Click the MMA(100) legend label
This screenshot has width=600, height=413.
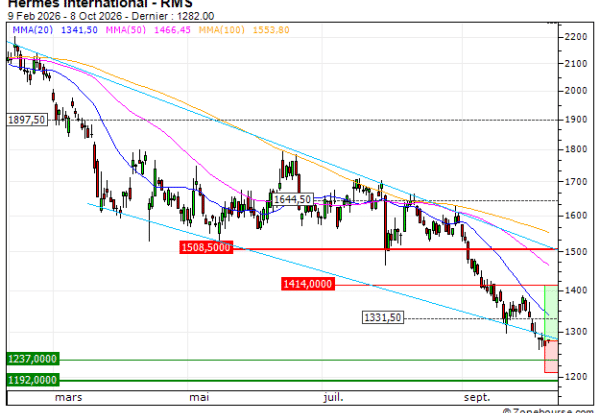[222, 30]
